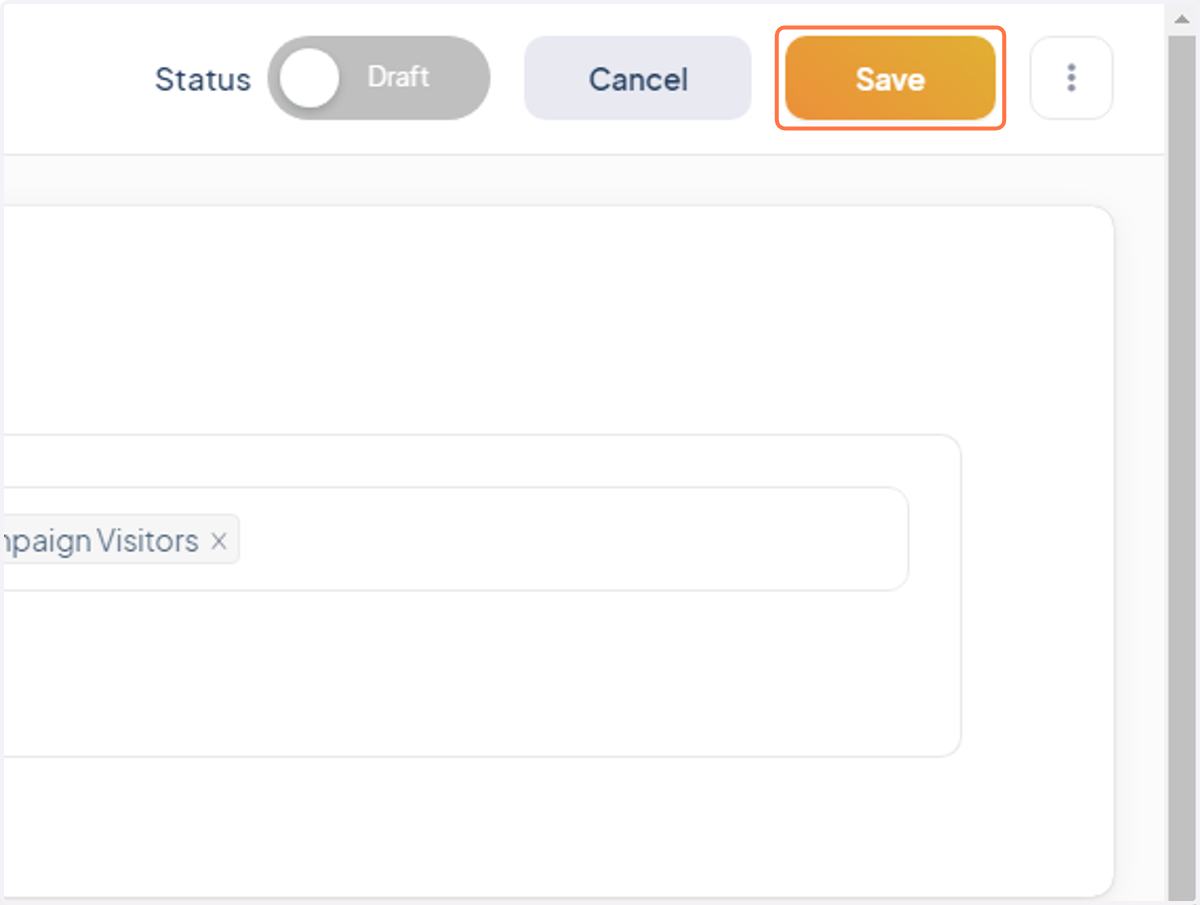Expand the kebab menu beside Save
1200x905 pixels.
pyautogui.click(x=1071, y=78)
